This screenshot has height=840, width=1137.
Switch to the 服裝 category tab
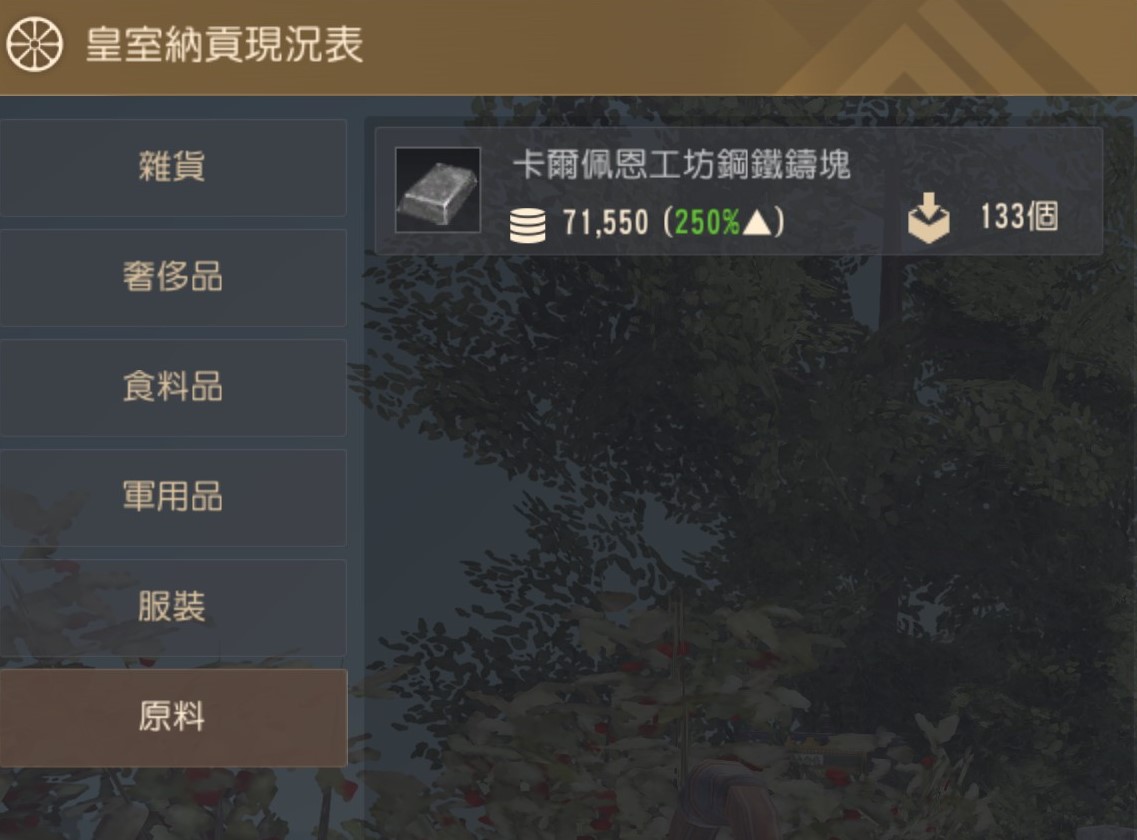click(173, 607)
